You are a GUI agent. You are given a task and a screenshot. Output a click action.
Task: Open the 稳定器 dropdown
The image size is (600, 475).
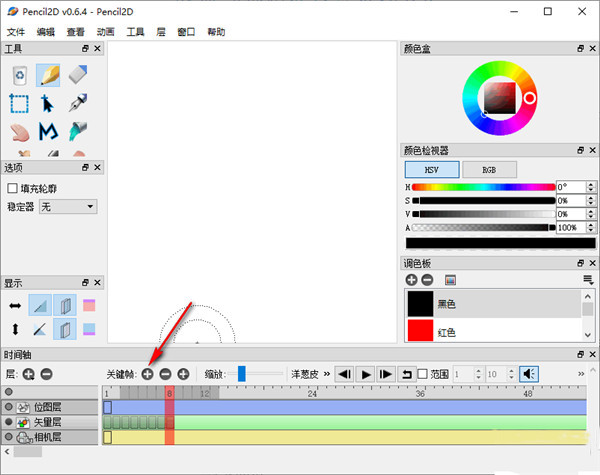pos(68,206)
